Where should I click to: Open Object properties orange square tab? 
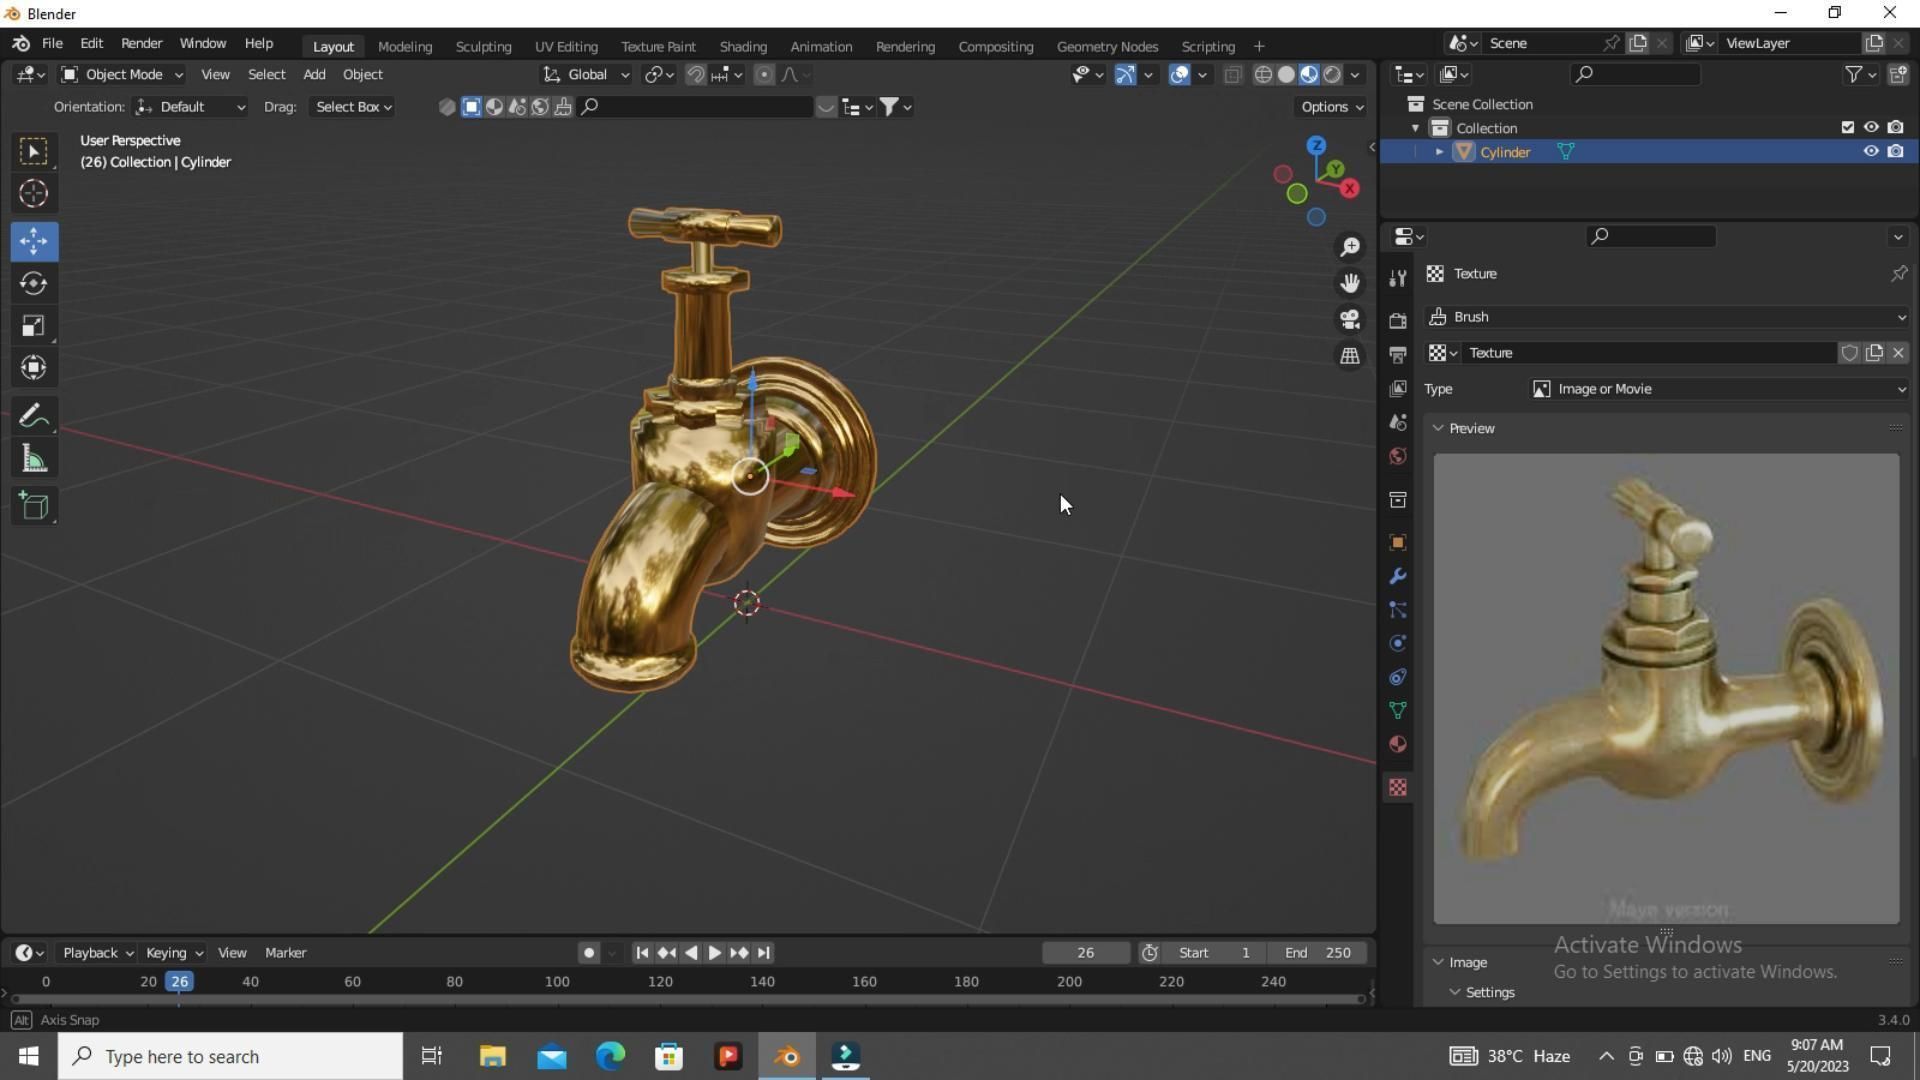tap(1398, 543)
